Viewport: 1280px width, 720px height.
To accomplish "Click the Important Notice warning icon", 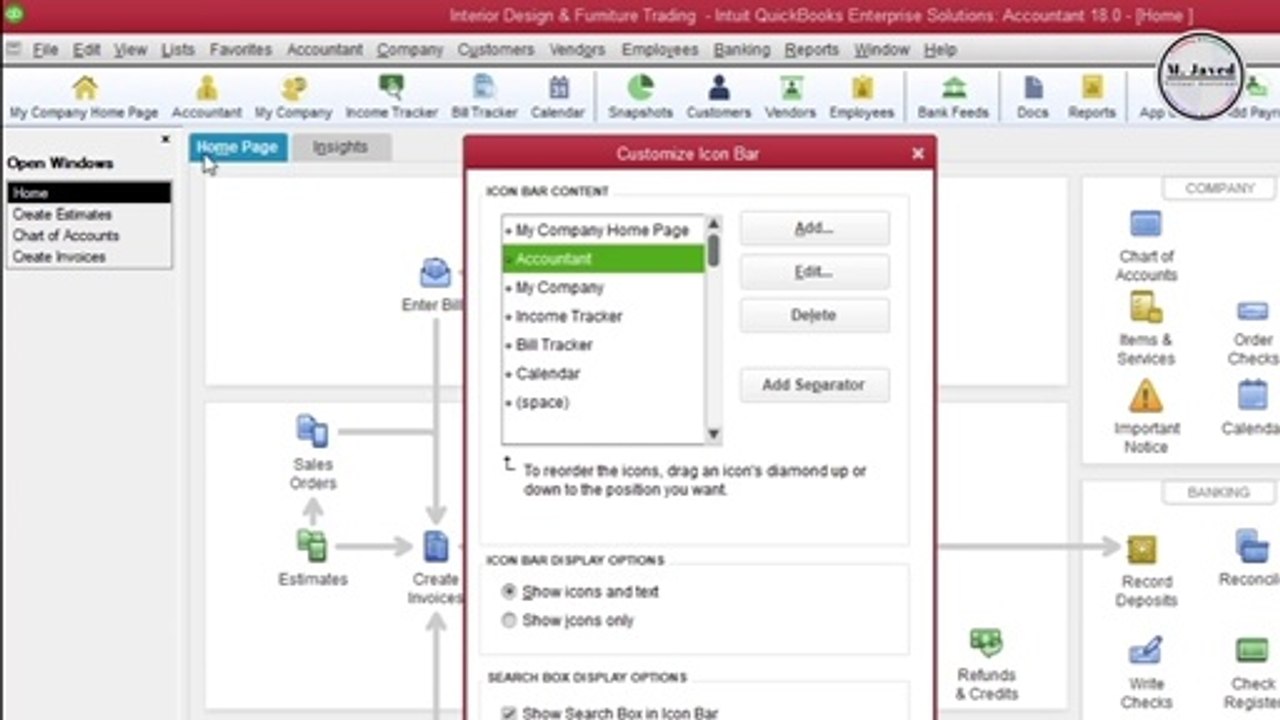I will 1146,417.
